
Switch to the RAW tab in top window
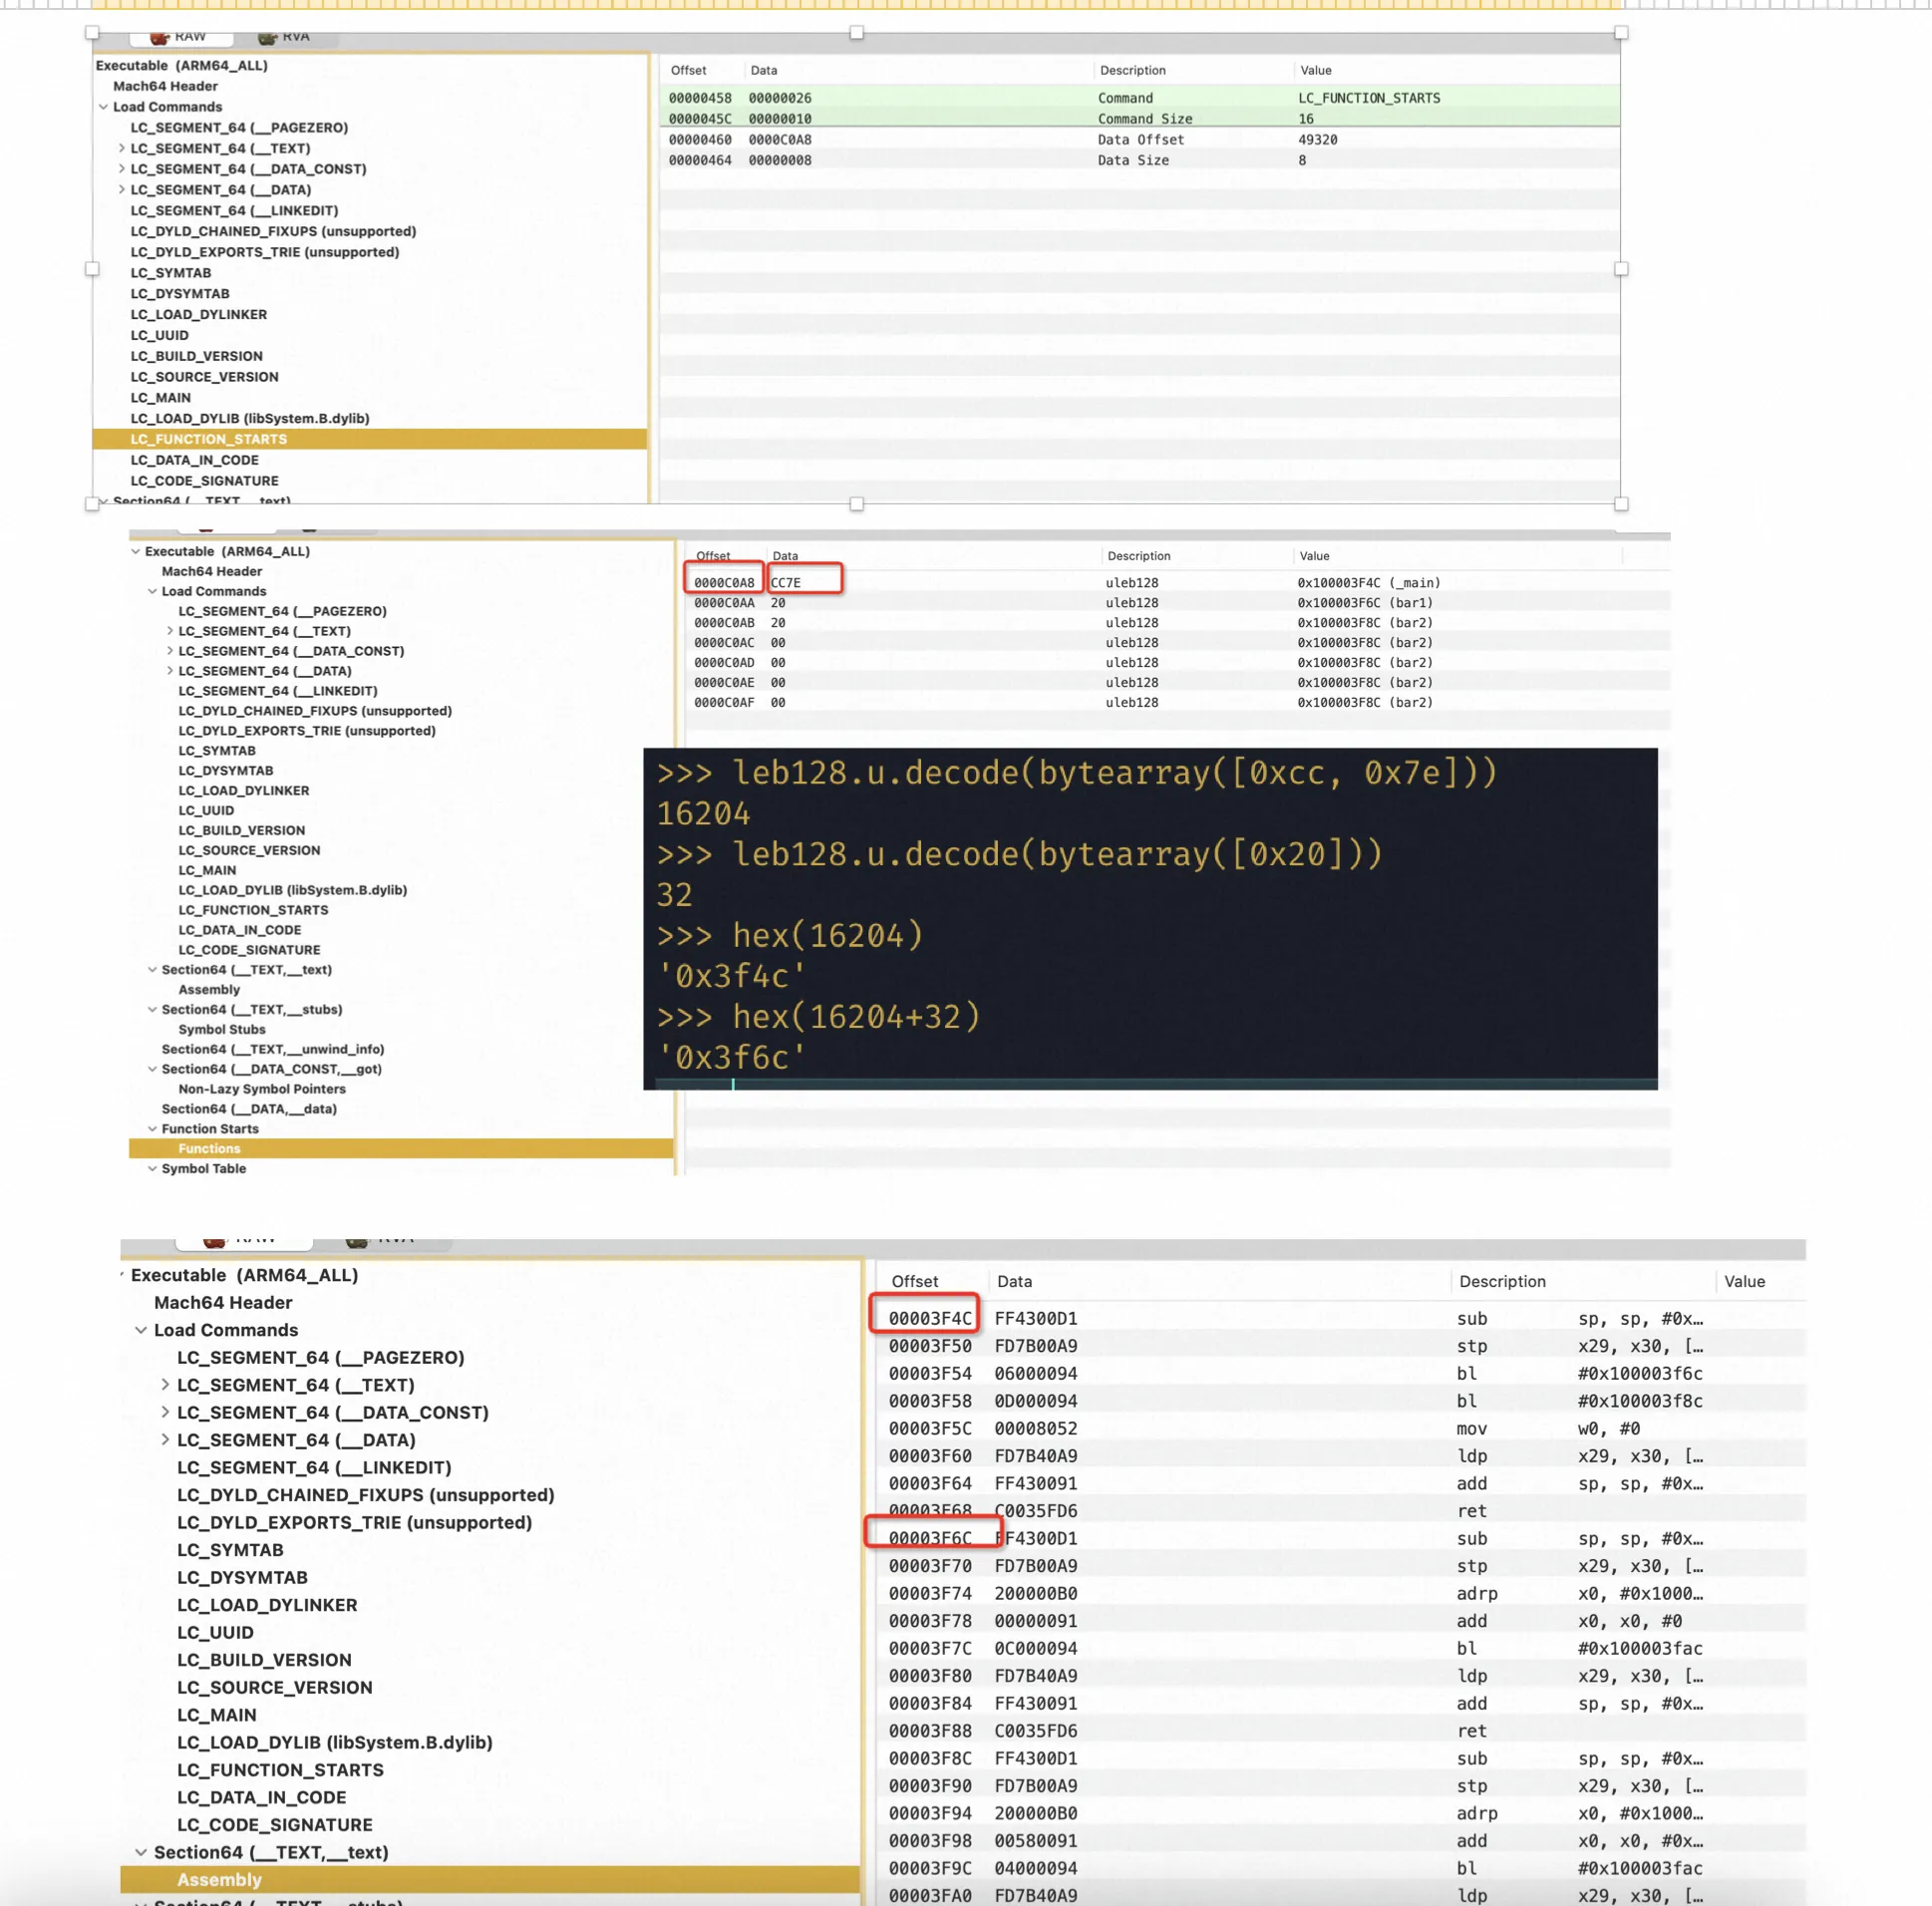click(180, 37)
